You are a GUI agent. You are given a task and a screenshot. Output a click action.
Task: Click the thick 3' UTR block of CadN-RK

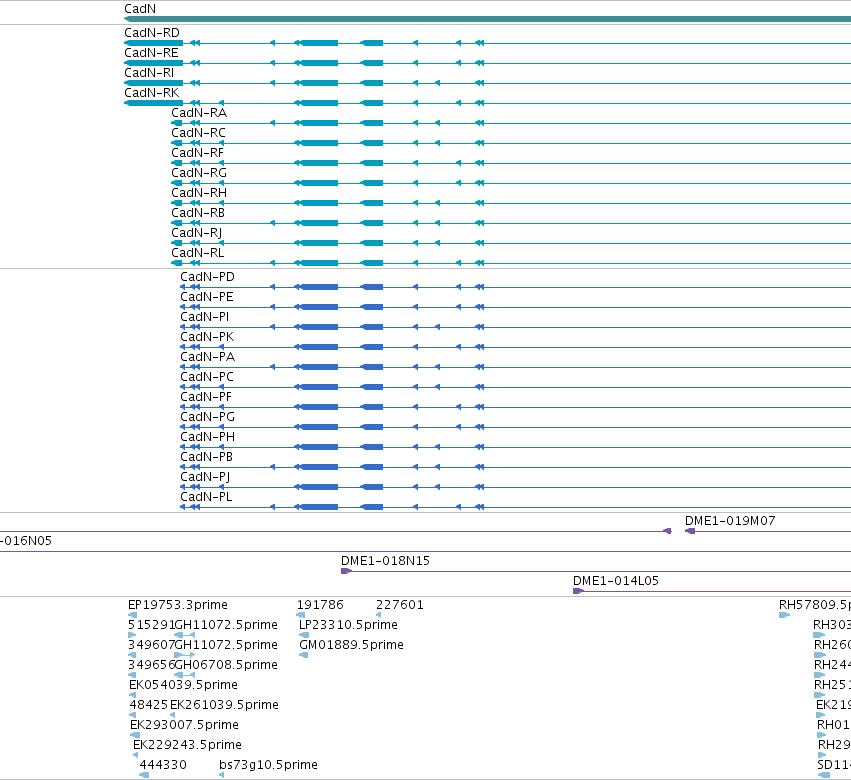[x=154, y=103]
